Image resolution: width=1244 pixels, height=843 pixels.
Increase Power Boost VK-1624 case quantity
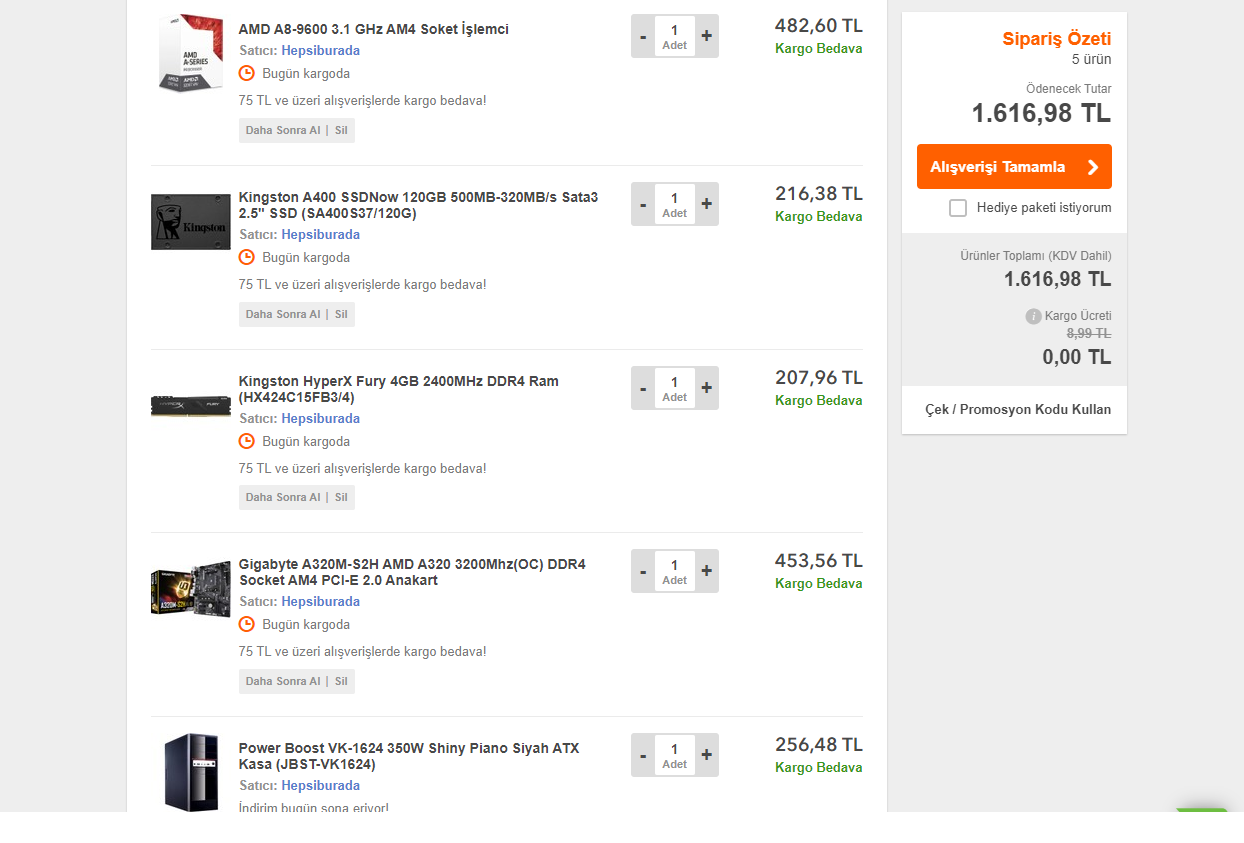(707, 755)
